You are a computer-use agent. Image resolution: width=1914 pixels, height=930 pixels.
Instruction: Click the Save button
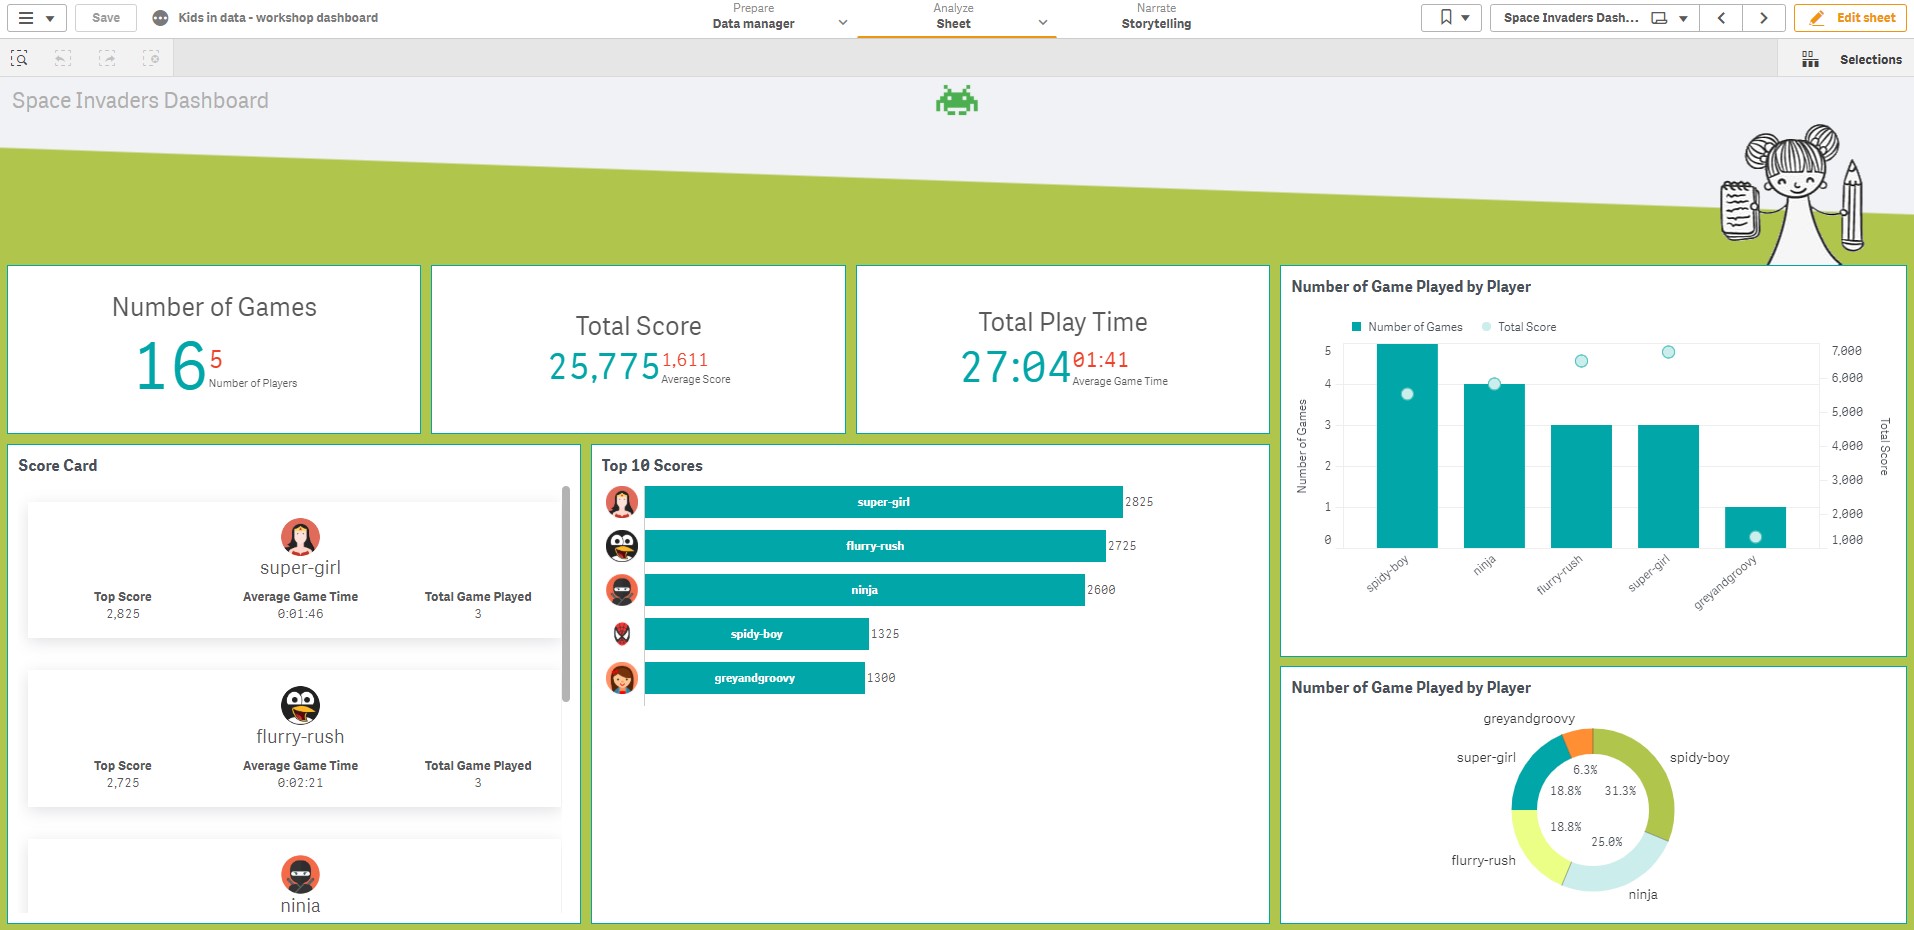106,18
